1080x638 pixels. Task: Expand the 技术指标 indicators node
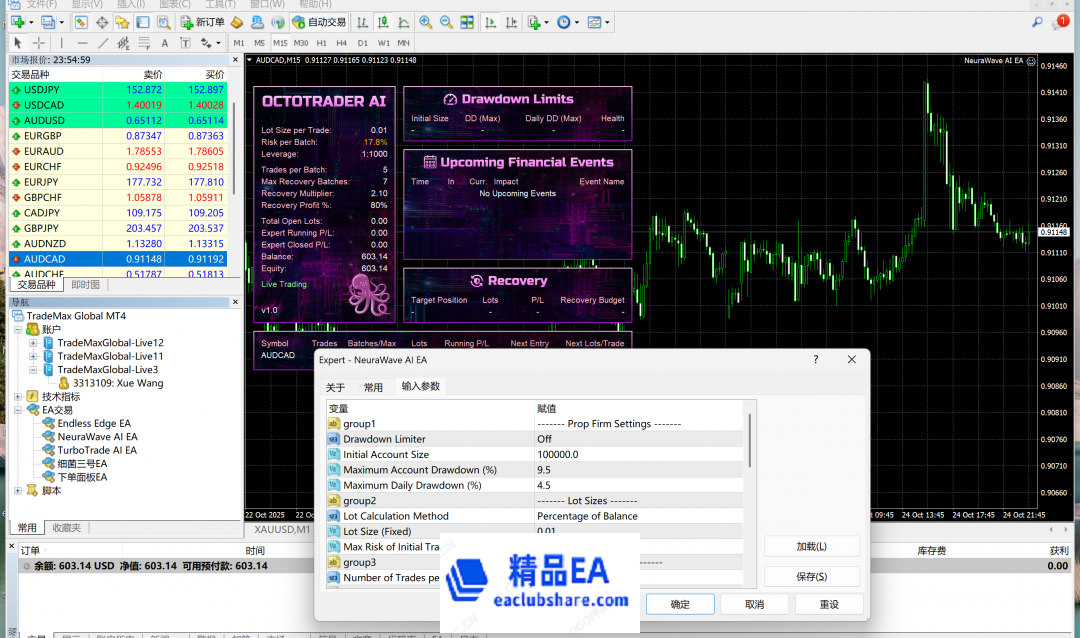pyautogui.click(x=18, y=396)
